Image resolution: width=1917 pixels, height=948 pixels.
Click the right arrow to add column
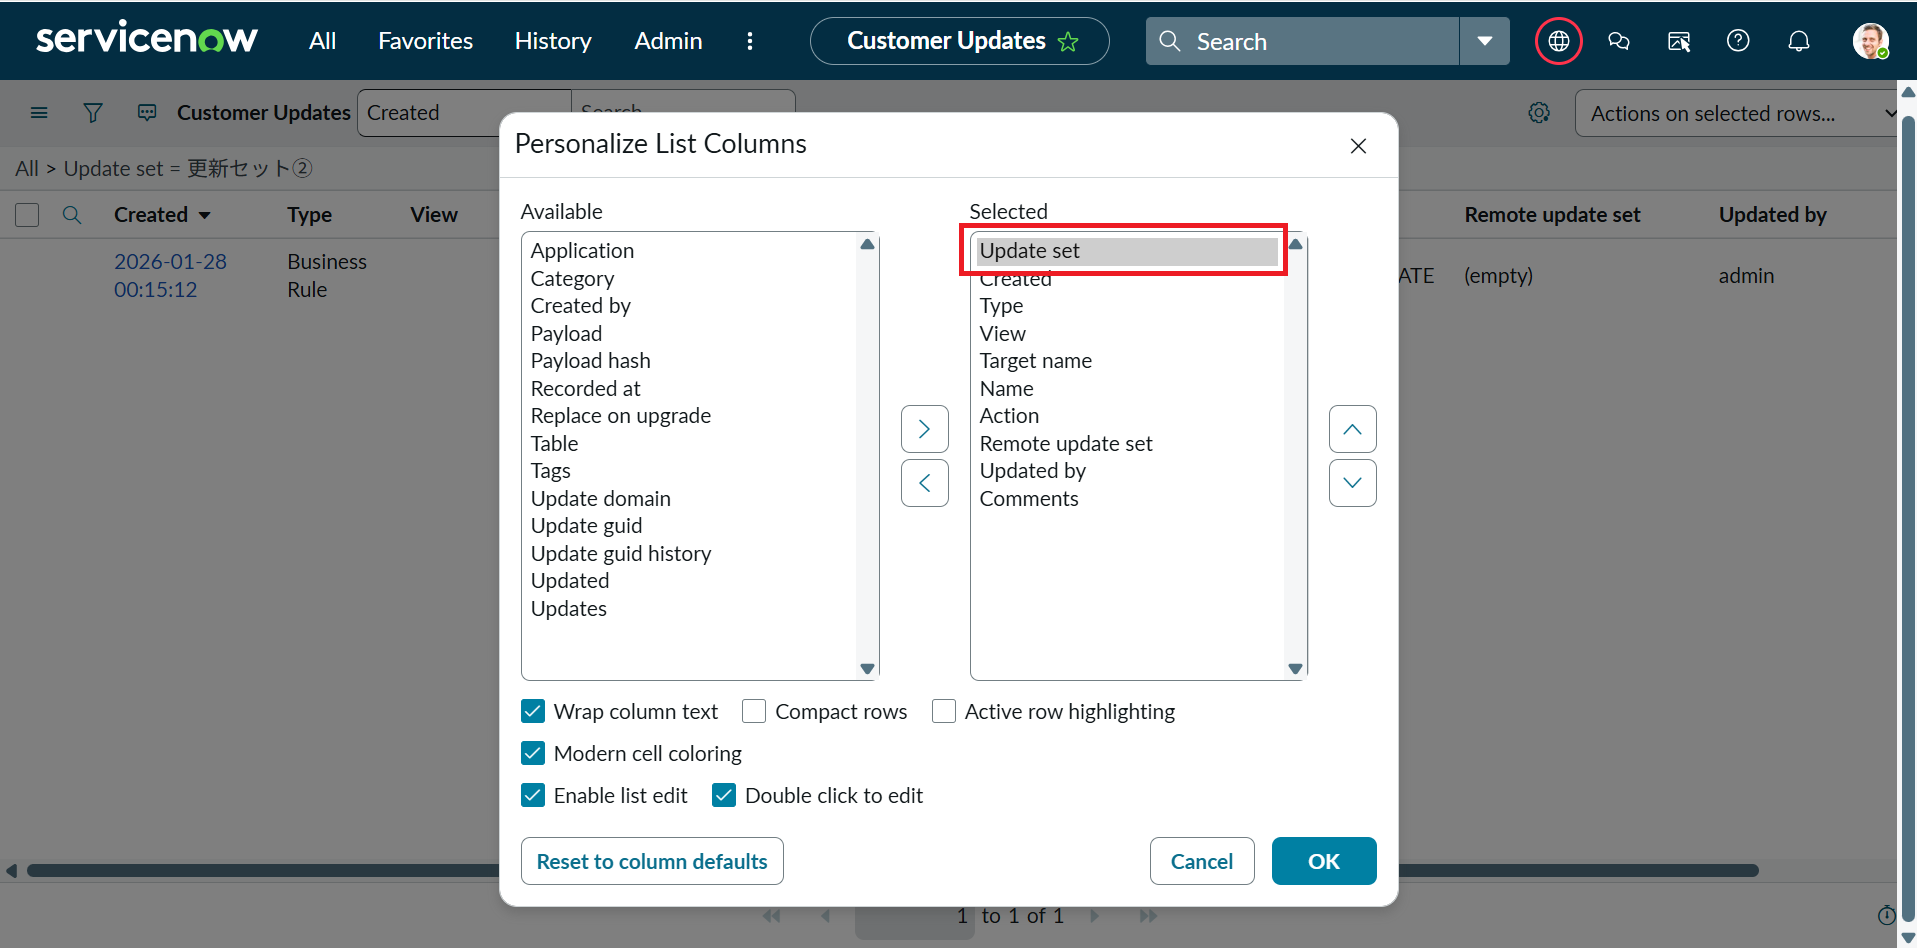(x=924, y=429)
